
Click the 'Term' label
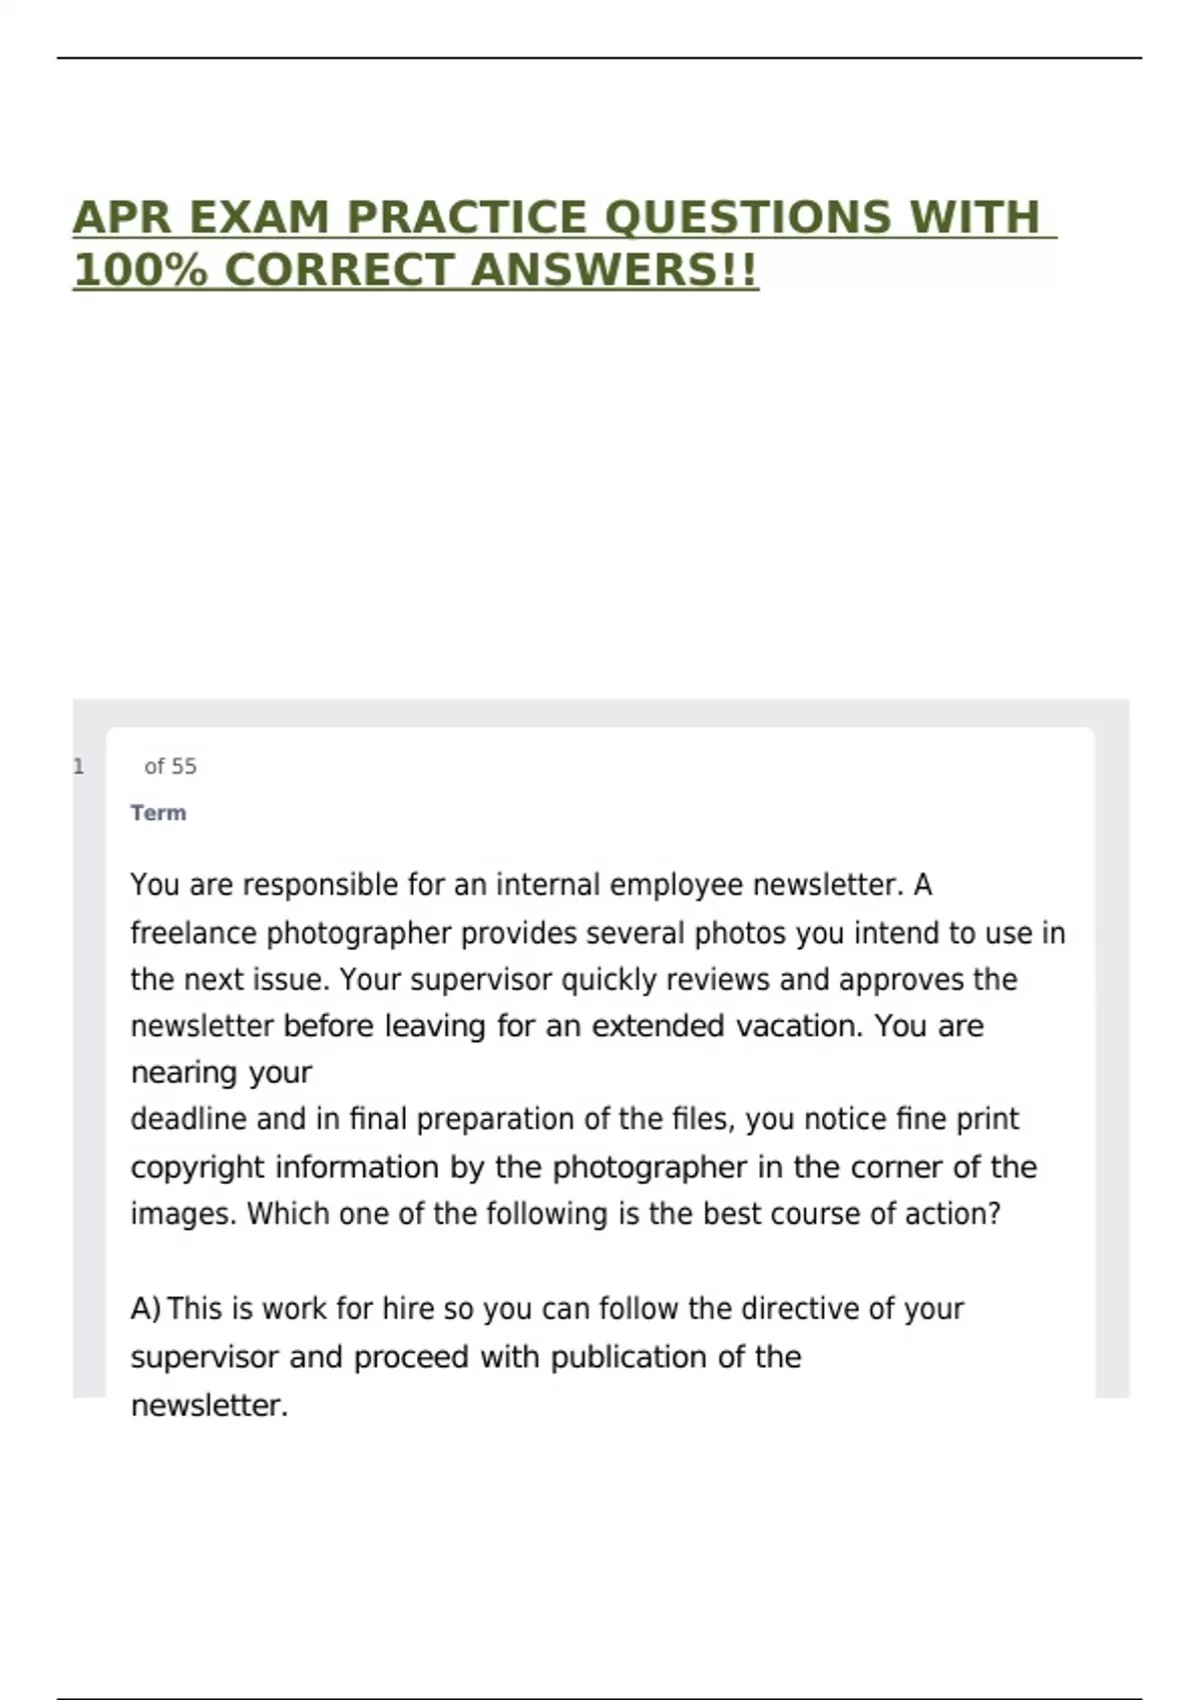tap(158, 813)
